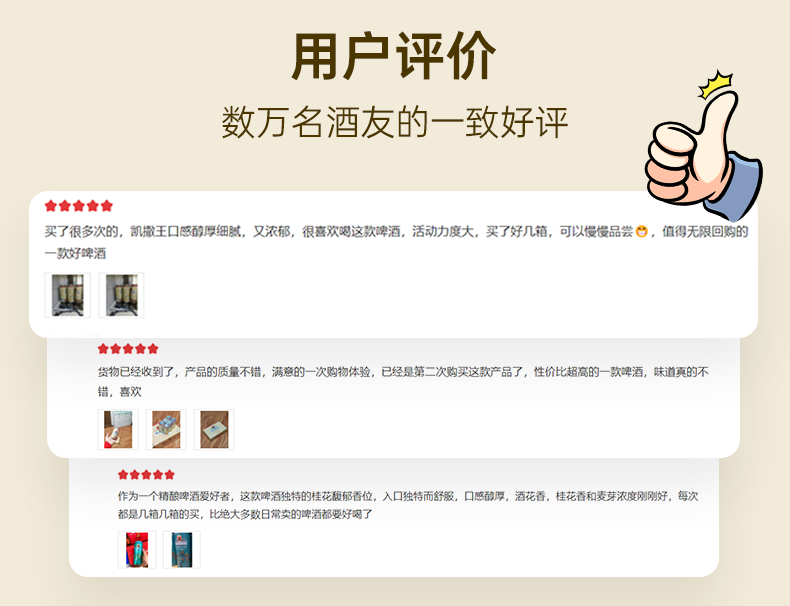Open the hand-holding-bottle photo in second review

118,429
